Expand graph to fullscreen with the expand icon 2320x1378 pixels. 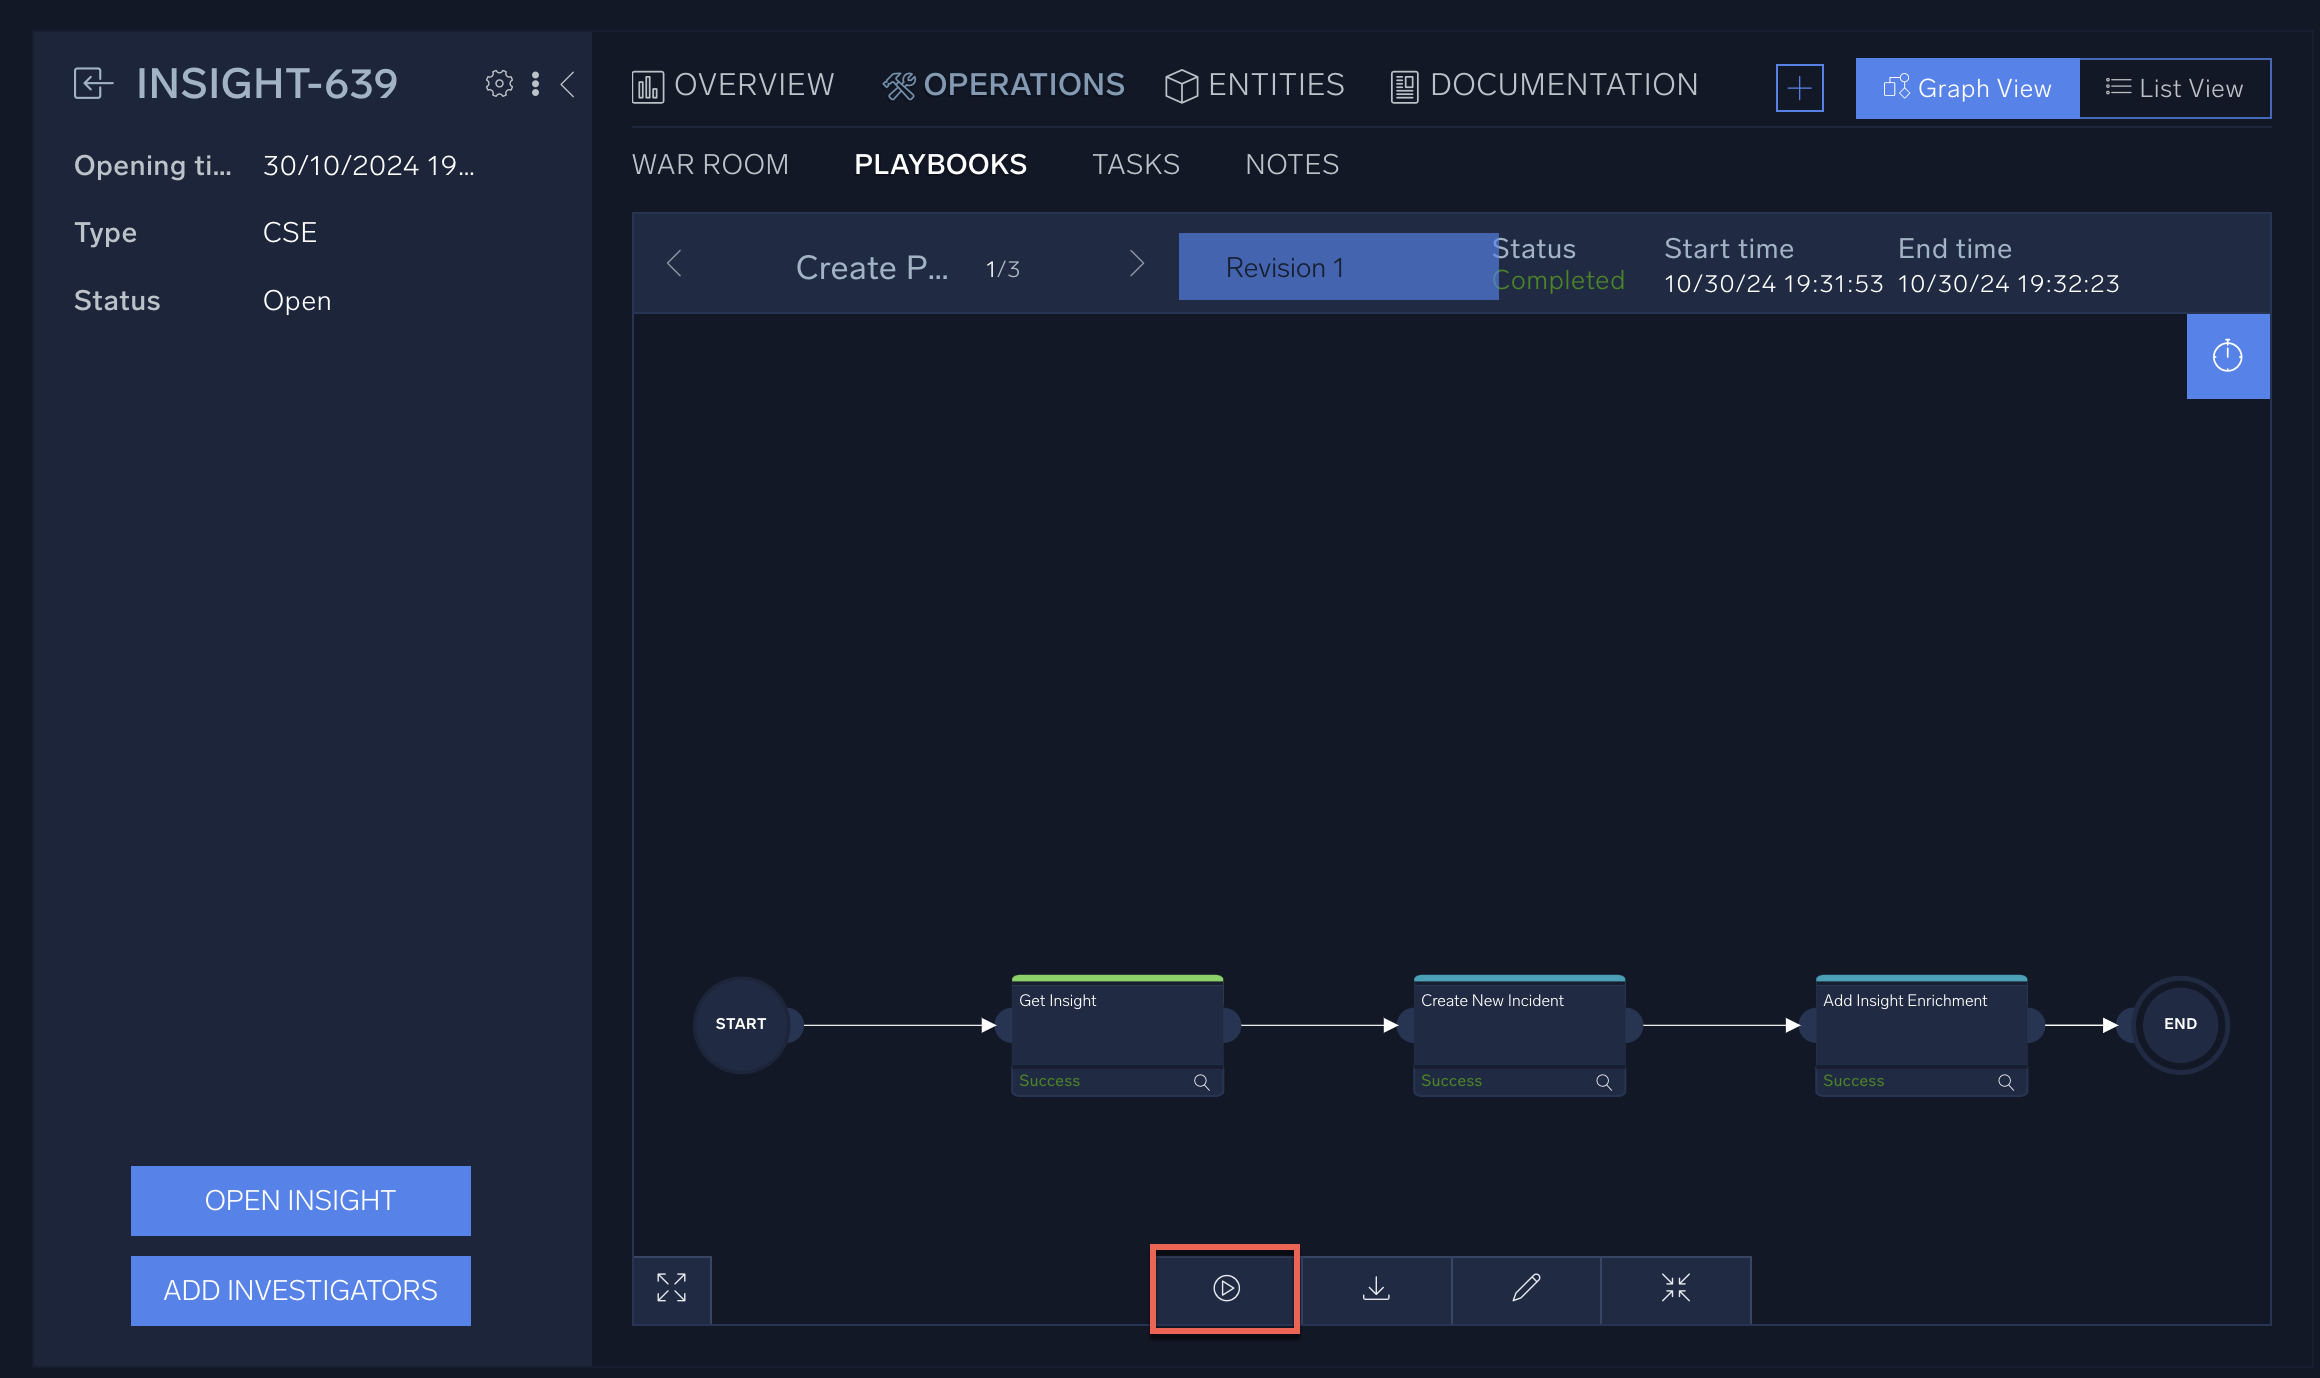671,1289
